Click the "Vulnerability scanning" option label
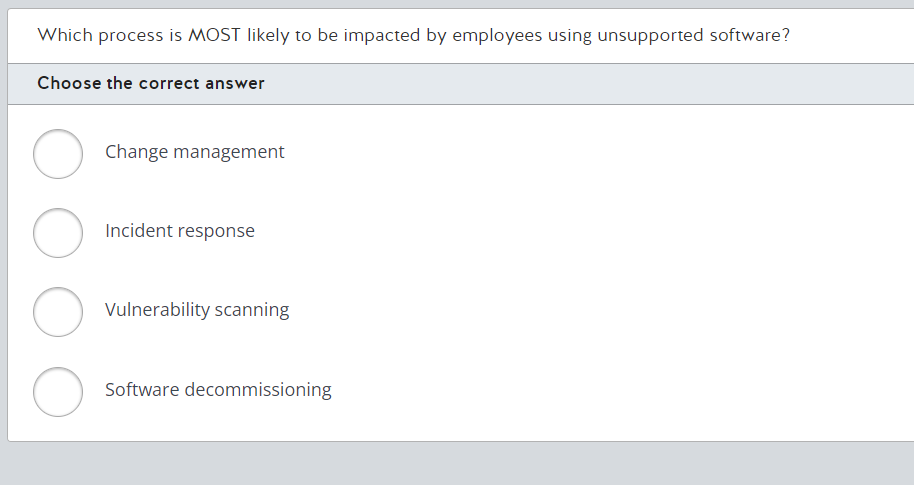The width and height of the screenshot is (914, 485). tap(197, 310)
